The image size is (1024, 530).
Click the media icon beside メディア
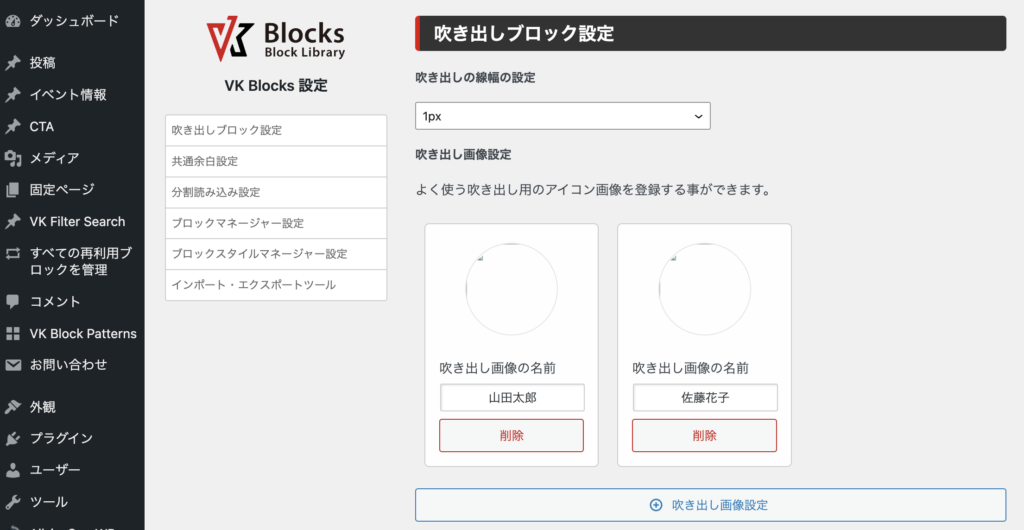[x=13, y=158]
